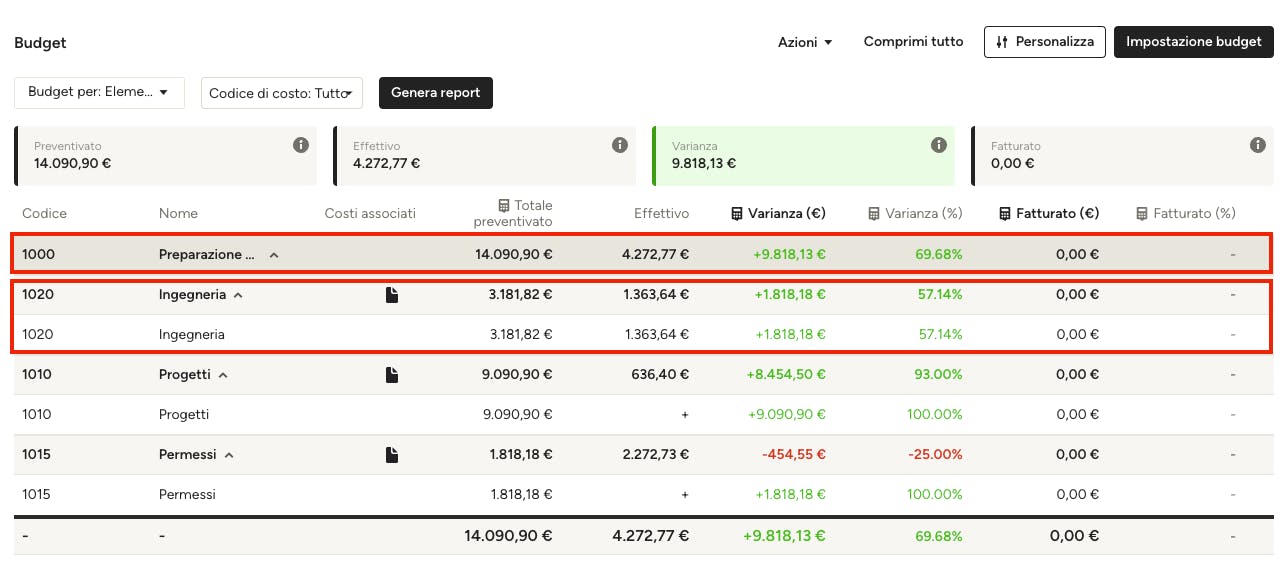Click the Personalizza button
This screenshot has height=572, width=1284.
[1045, 42]
